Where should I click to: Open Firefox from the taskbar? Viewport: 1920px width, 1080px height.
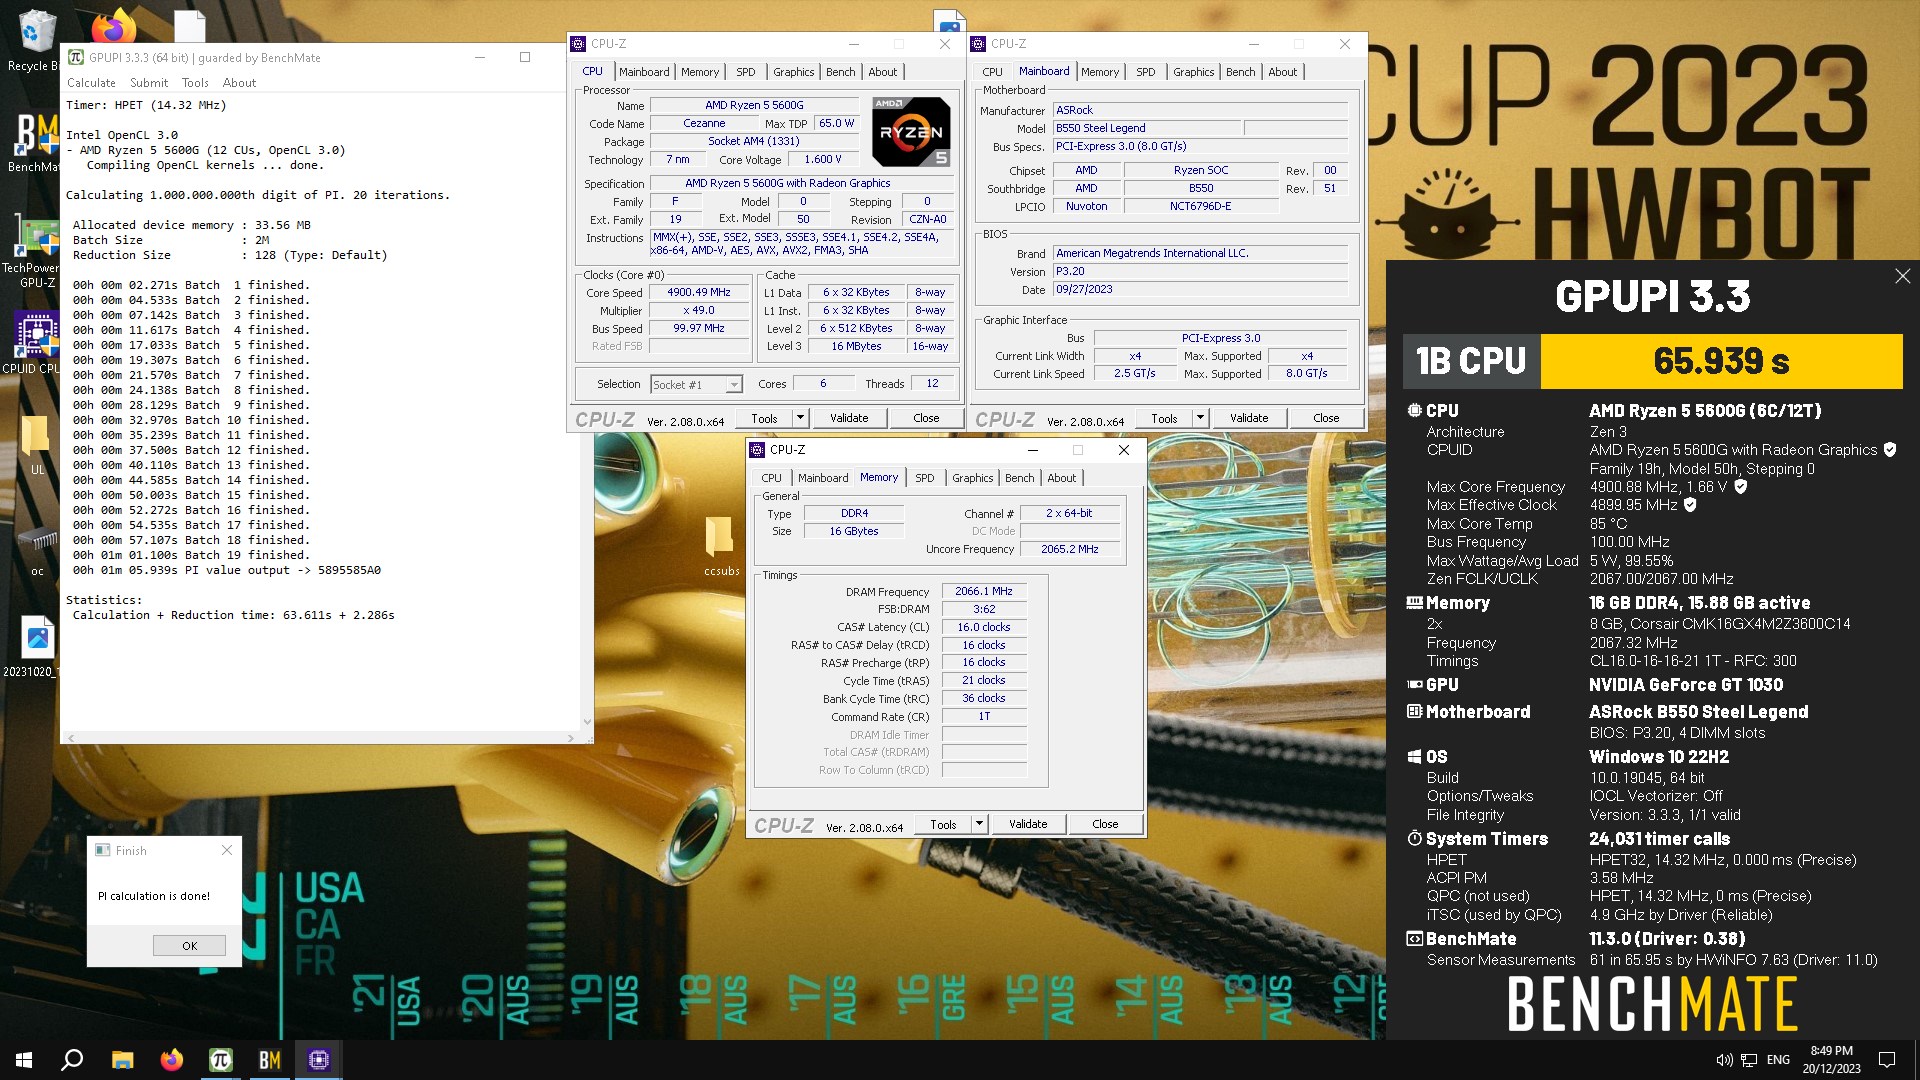171,1060
